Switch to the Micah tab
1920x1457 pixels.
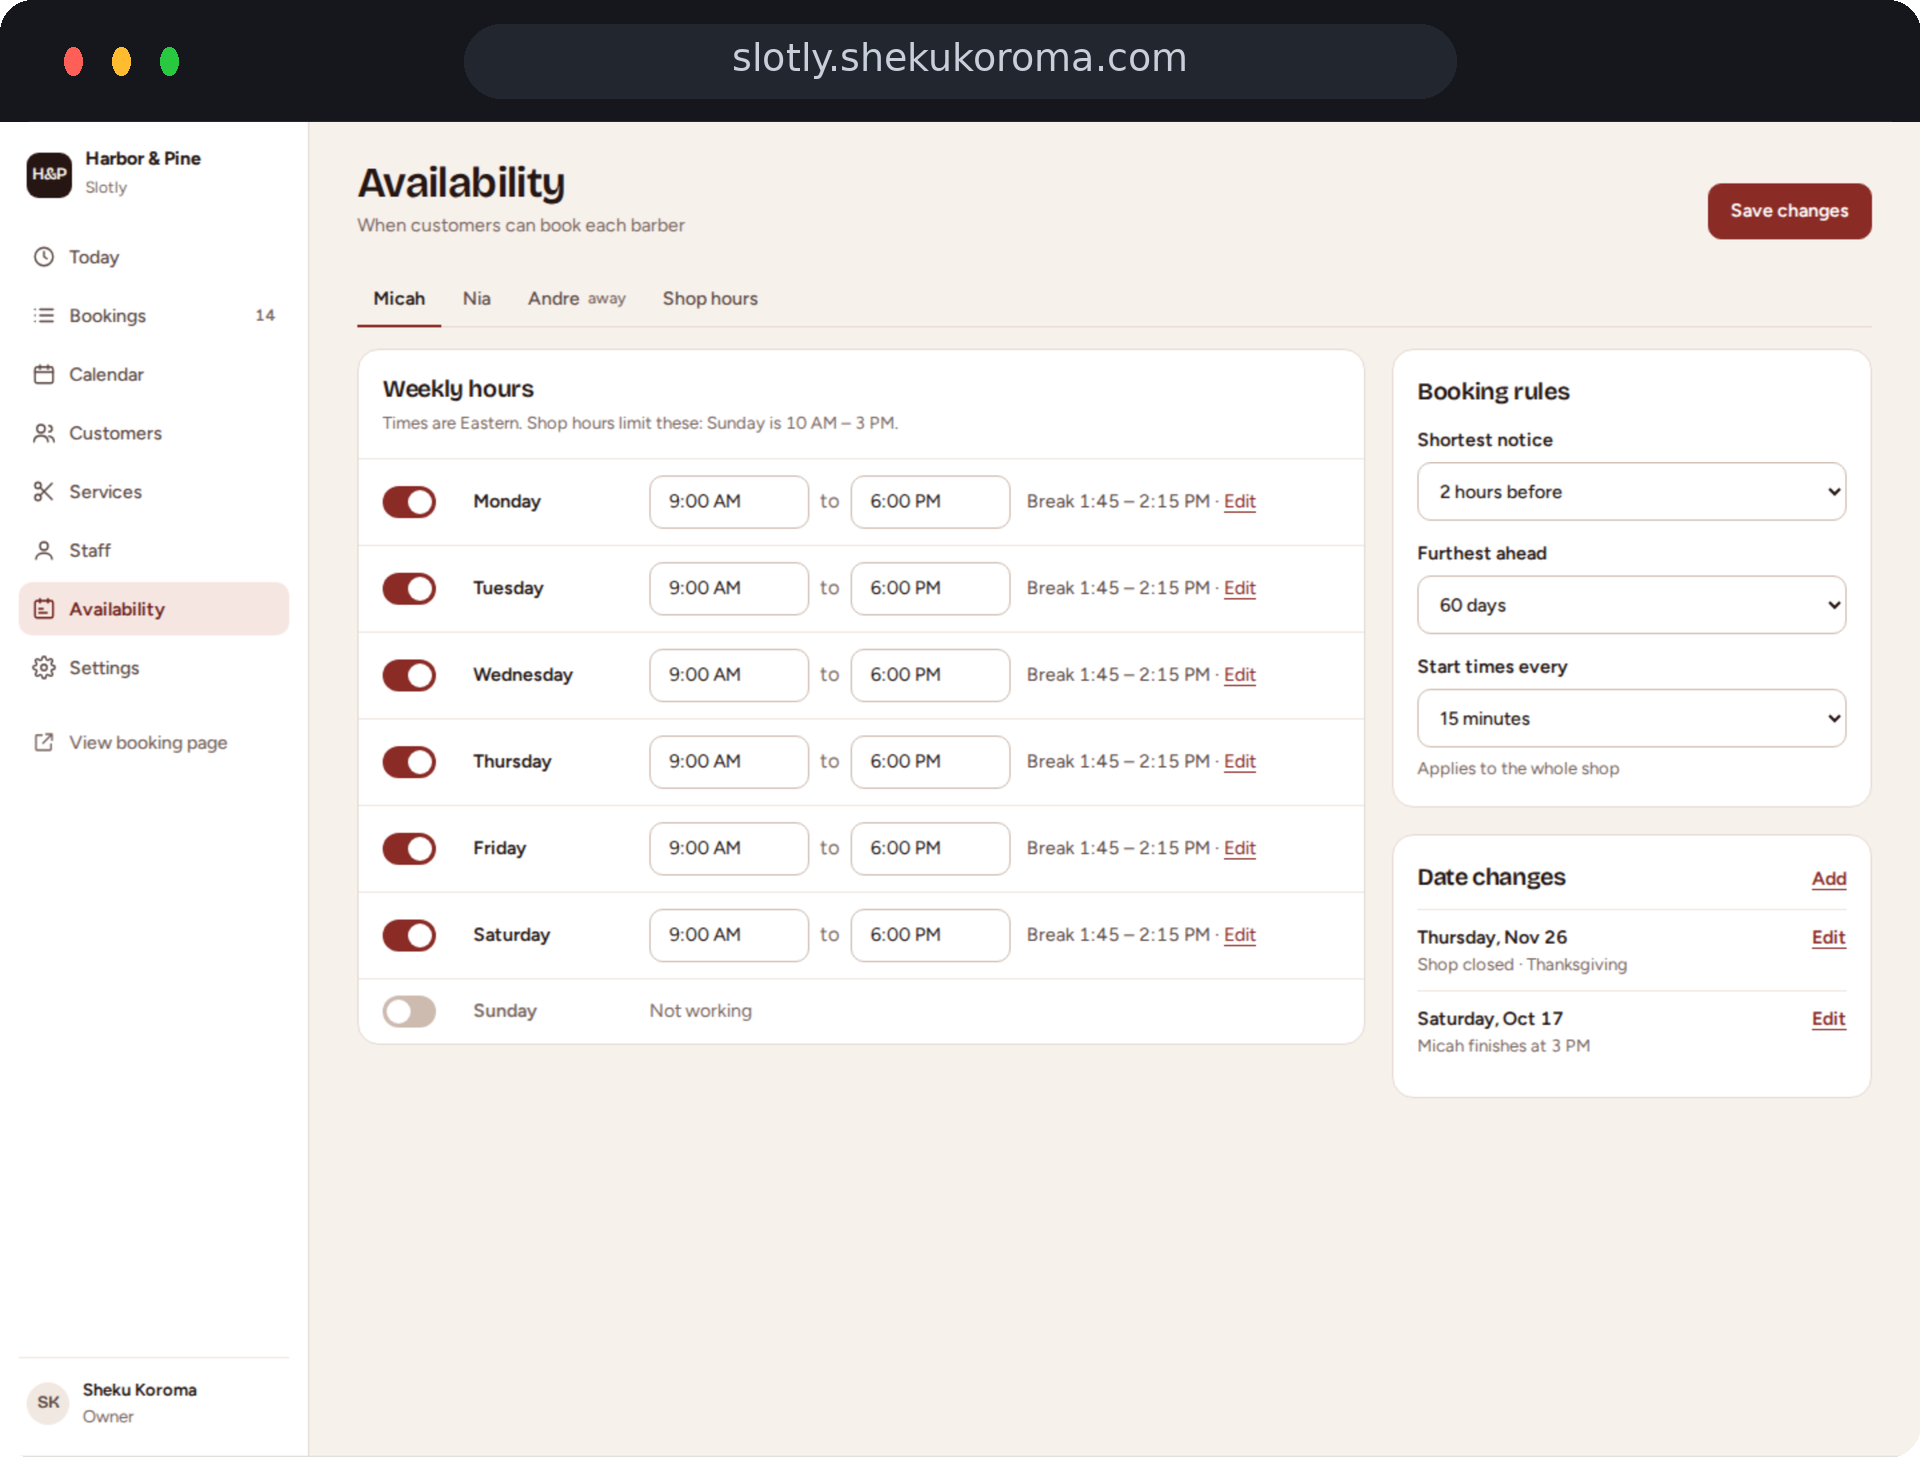(x=399, y=299)
